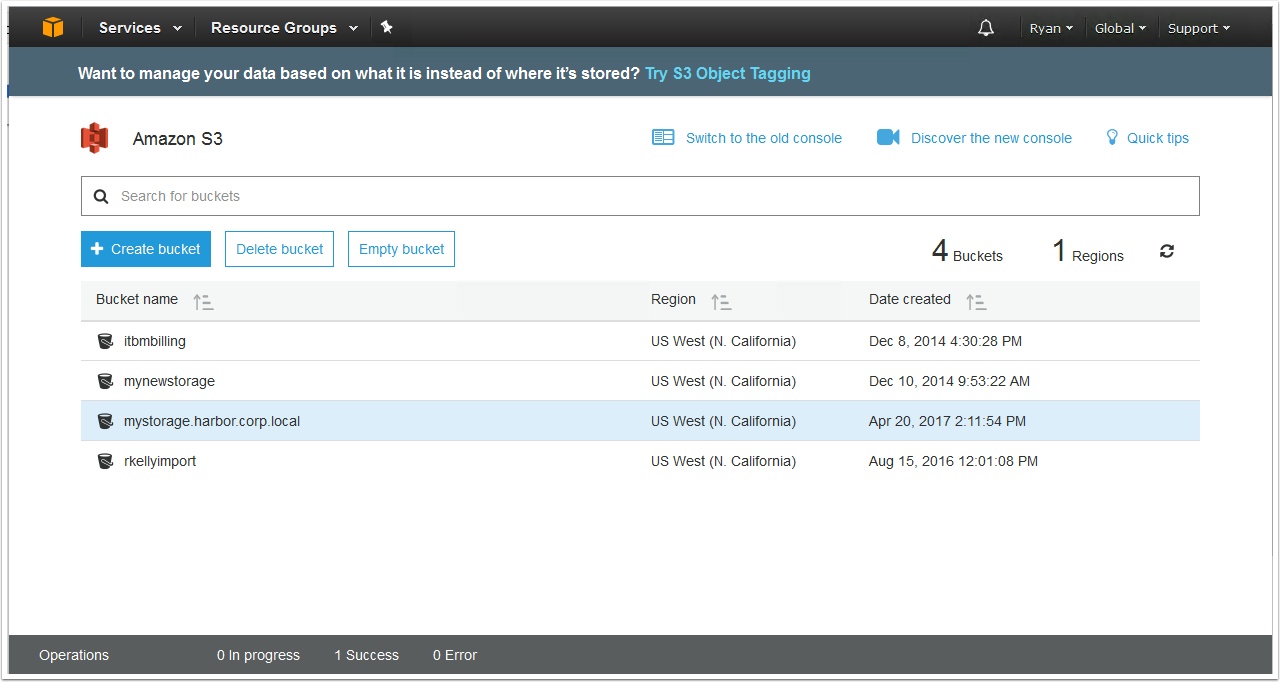Open Discover the new console link
This screenshot has height=682, width=1280.
tap(991, 138)
